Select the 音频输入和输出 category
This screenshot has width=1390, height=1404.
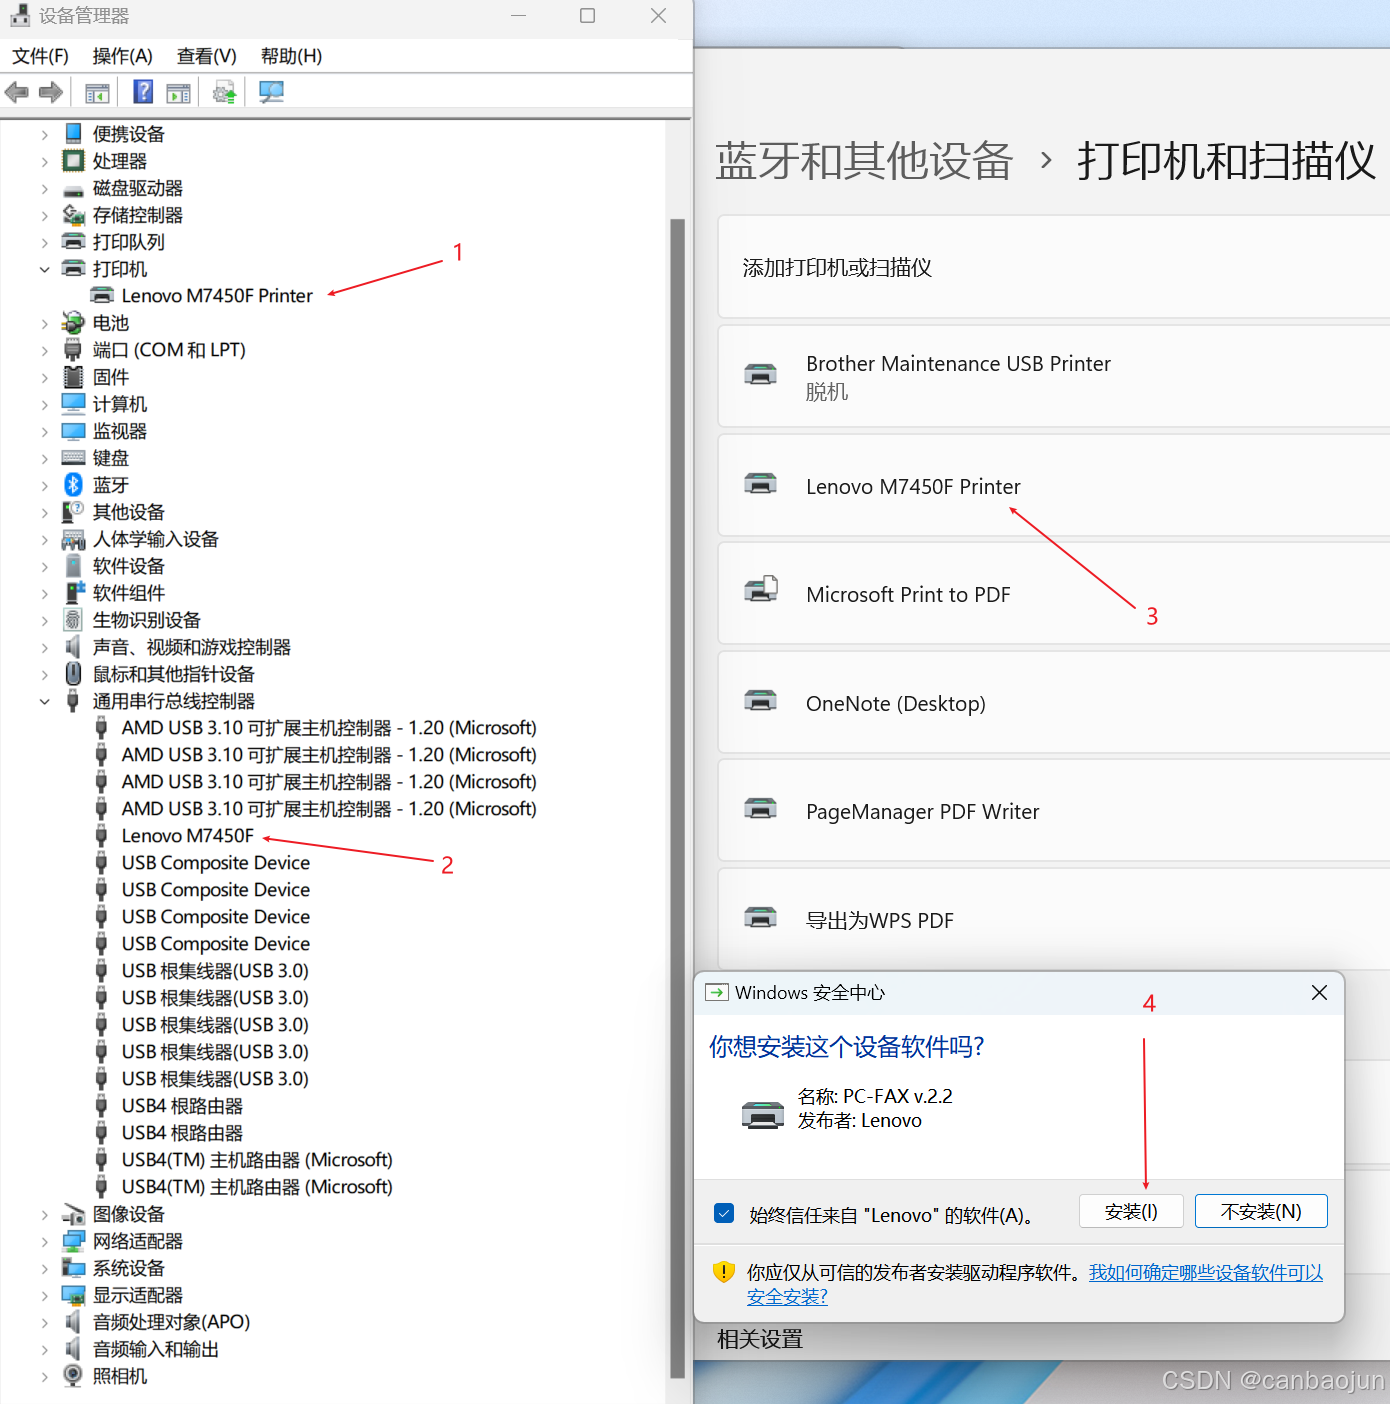tap(156, 1349)
